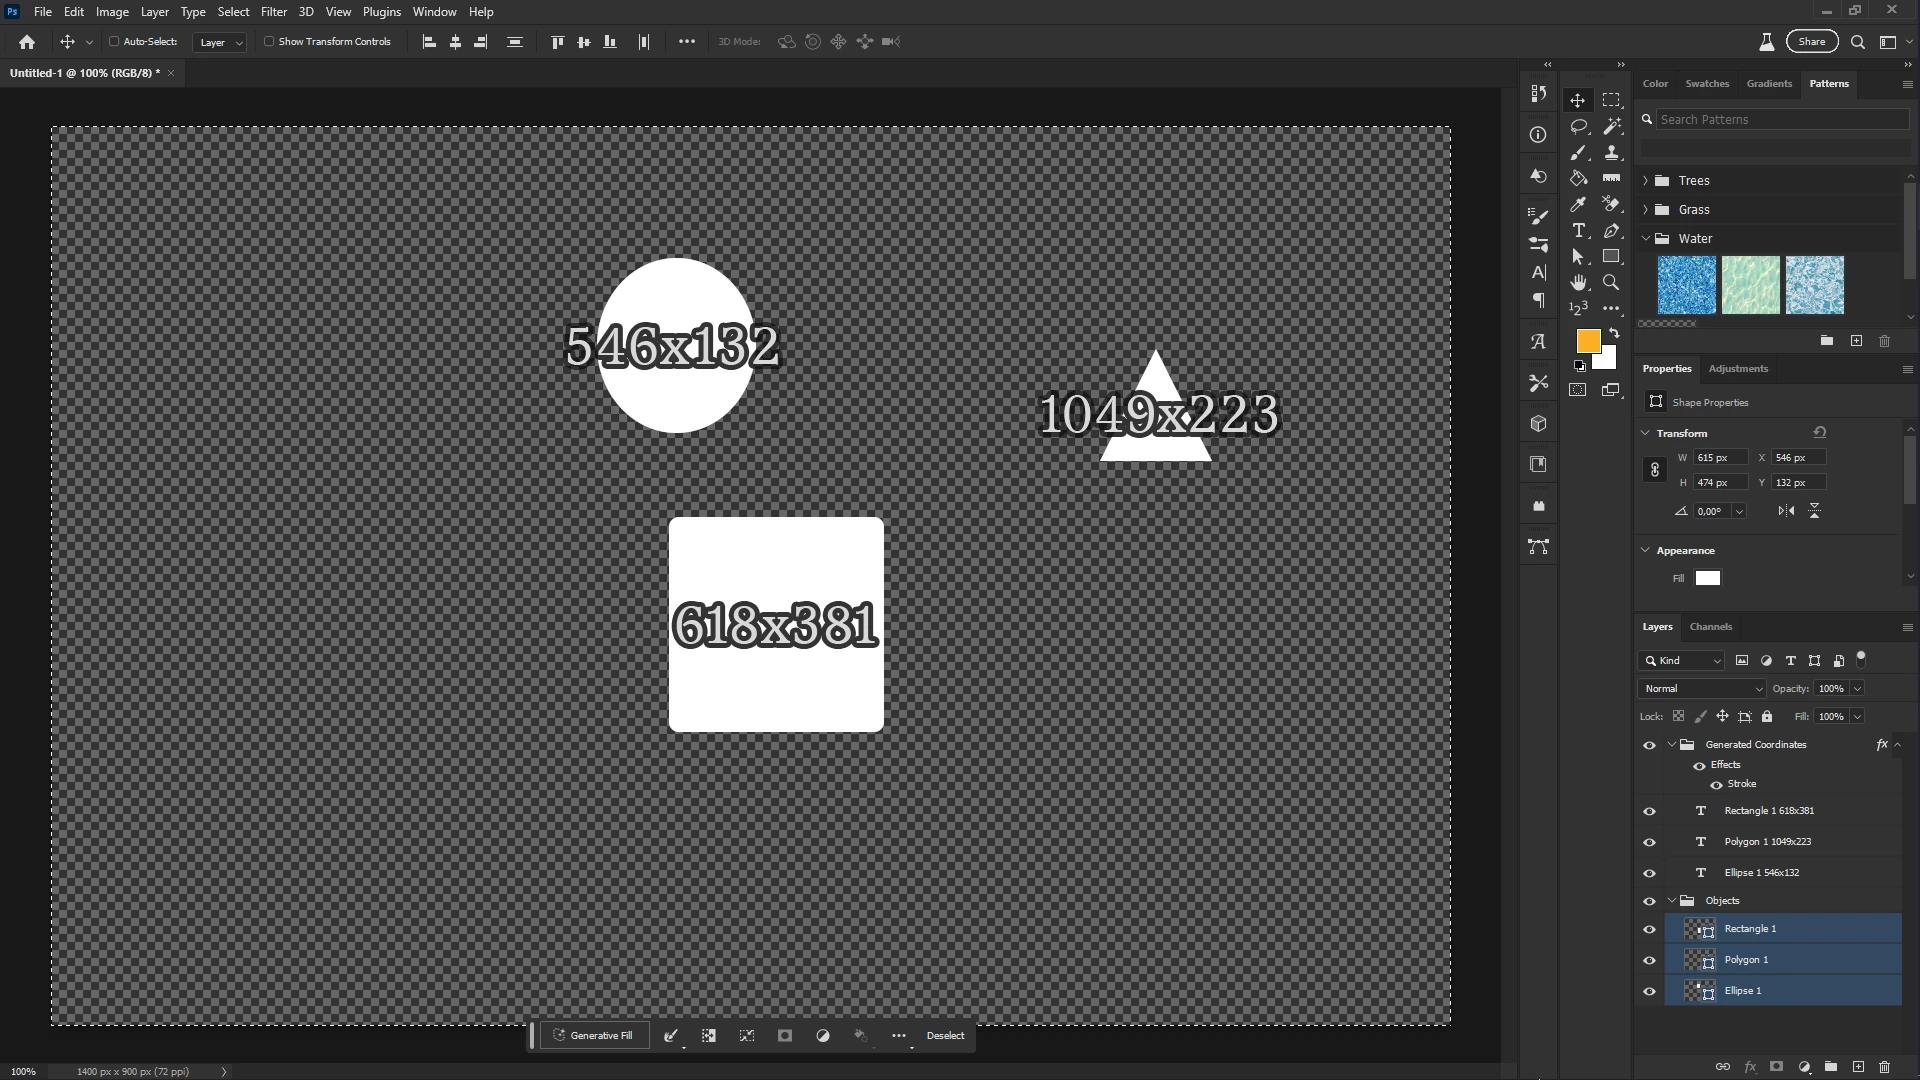This screenshot has width=1920, height=1080.
Task: Select the Hand tool
Action: (x=1578, y=283)
